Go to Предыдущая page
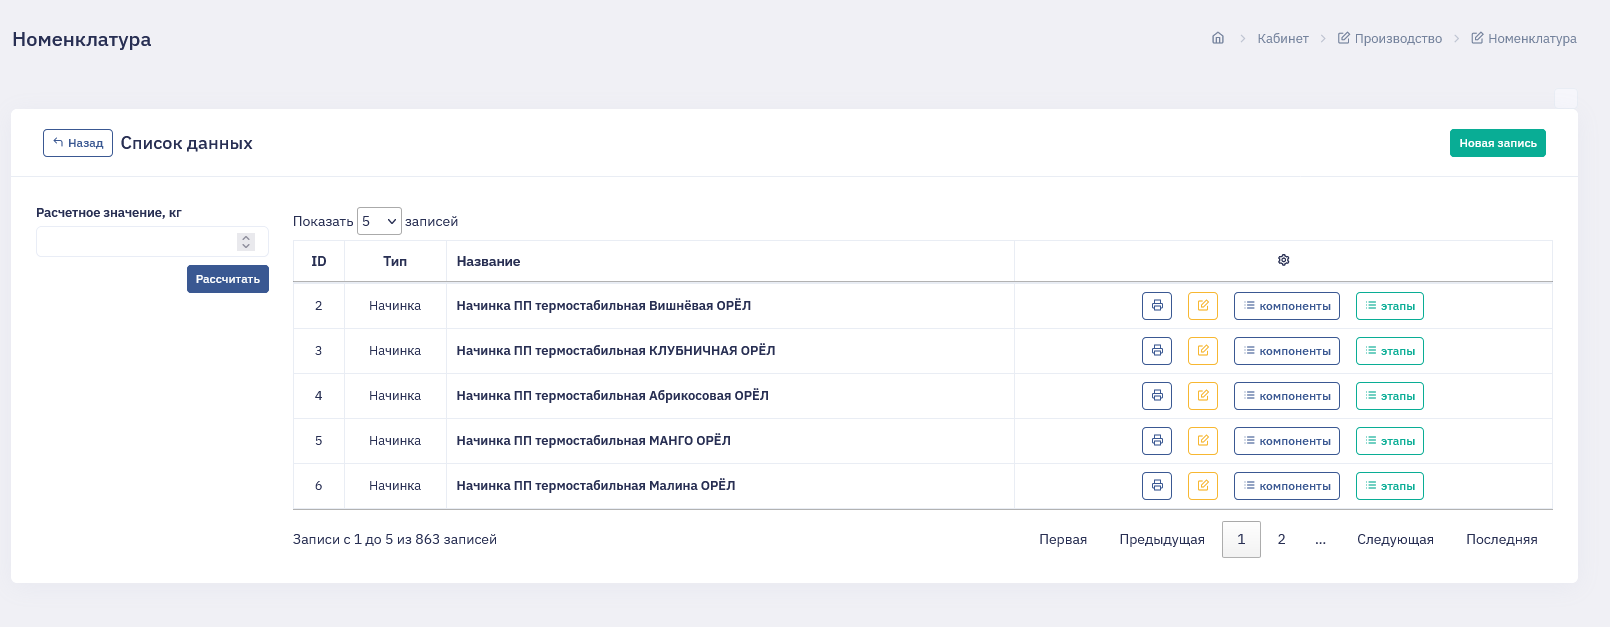The height and width of the screenshot is (627, 1610). point(1162,539)
